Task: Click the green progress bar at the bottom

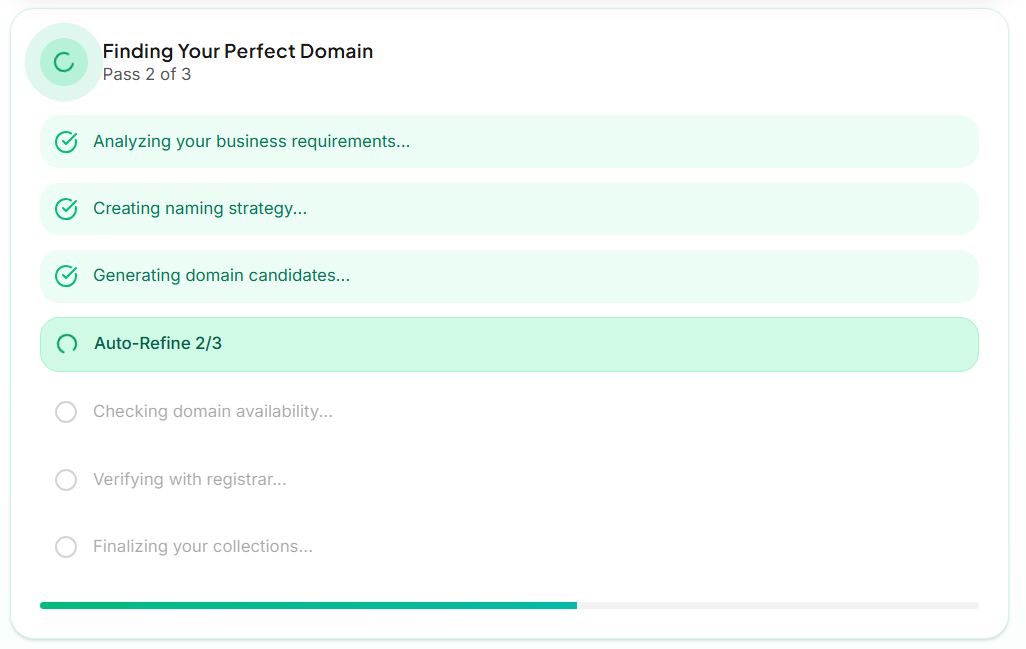Action: 308,606
